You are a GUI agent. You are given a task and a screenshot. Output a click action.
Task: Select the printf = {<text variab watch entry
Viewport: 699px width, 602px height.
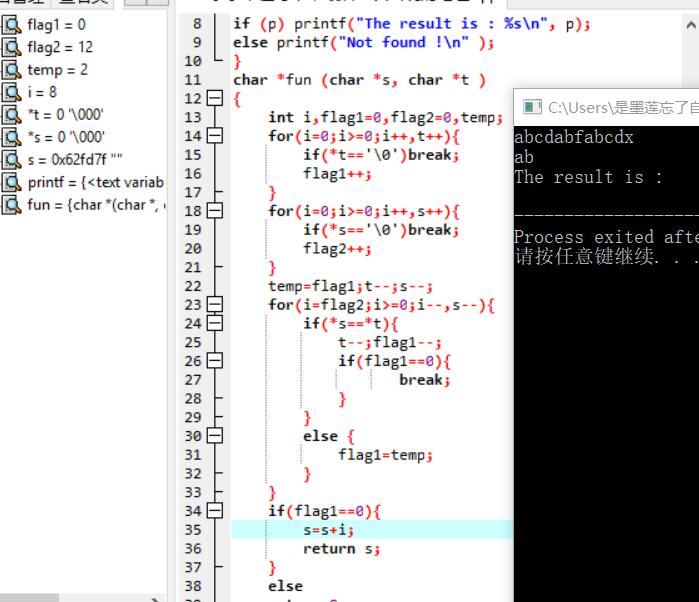point(95,182)
